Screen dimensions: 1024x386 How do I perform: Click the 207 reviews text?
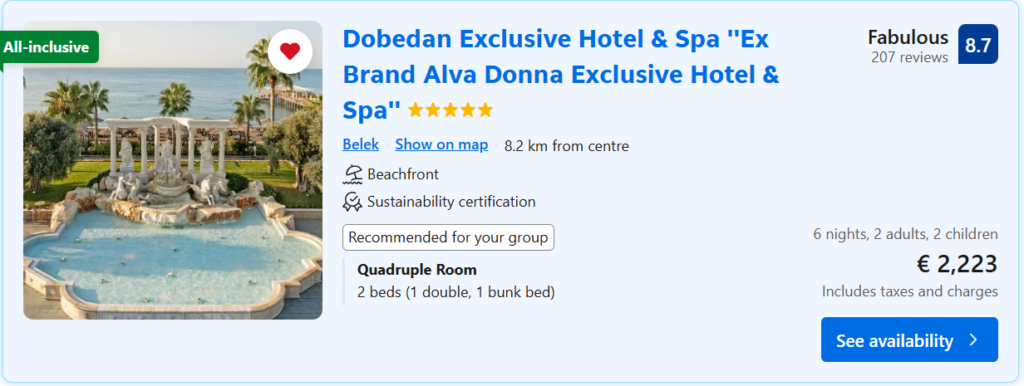tap(909, 57)
